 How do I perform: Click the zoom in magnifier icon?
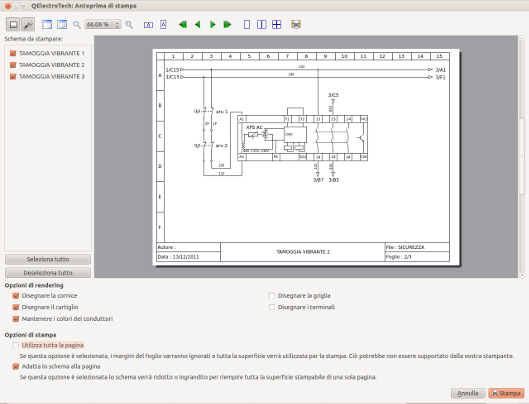(x=129, y=25)
